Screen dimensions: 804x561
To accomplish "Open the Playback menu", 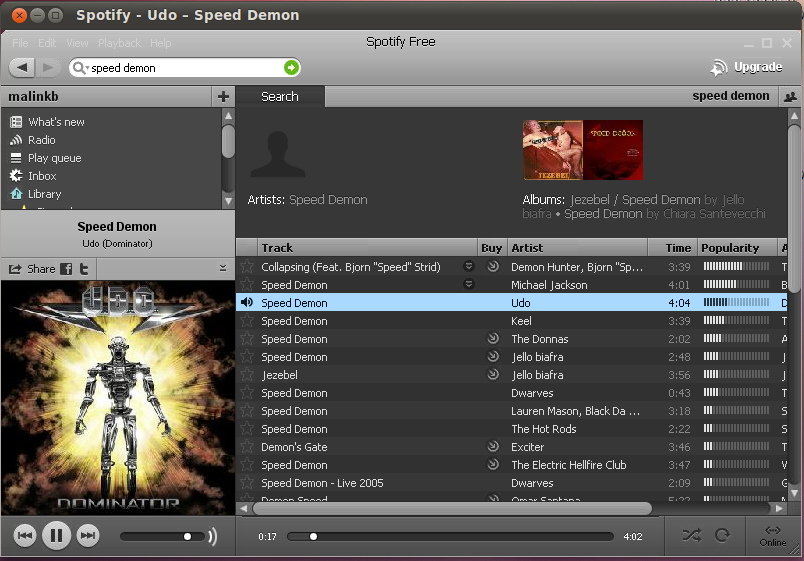I will (119, 43).
